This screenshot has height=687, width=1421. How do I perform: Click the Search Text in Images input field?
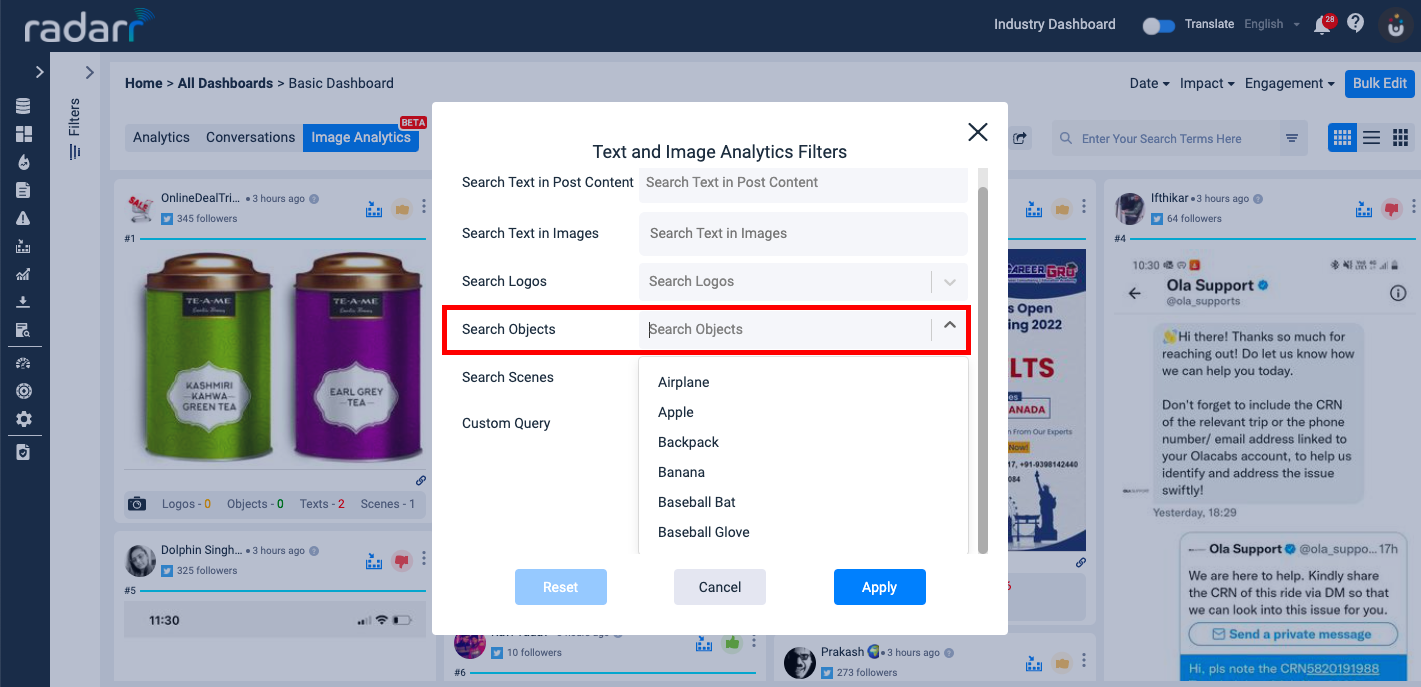[802, 233]
